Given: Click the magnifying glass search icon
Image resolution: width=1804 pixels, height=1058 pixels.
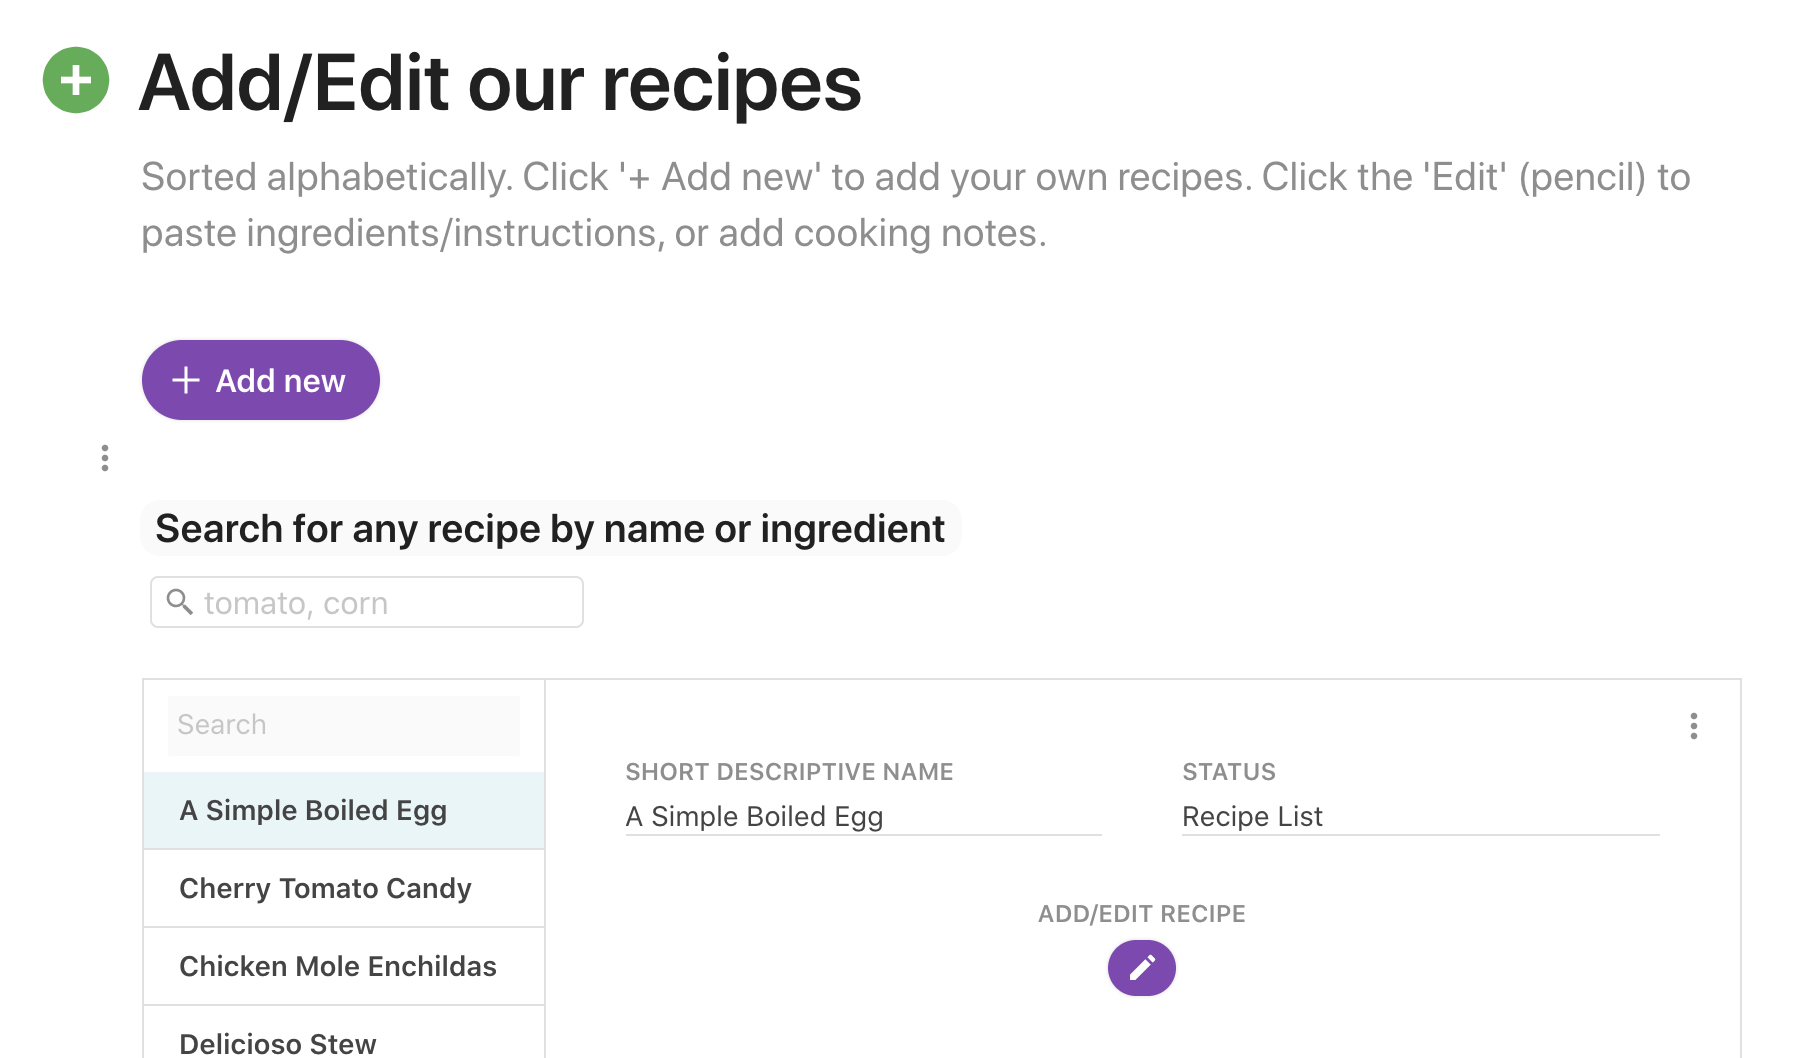Looking at the screenshot, I should pyautogui.click(x=180, y=602).
